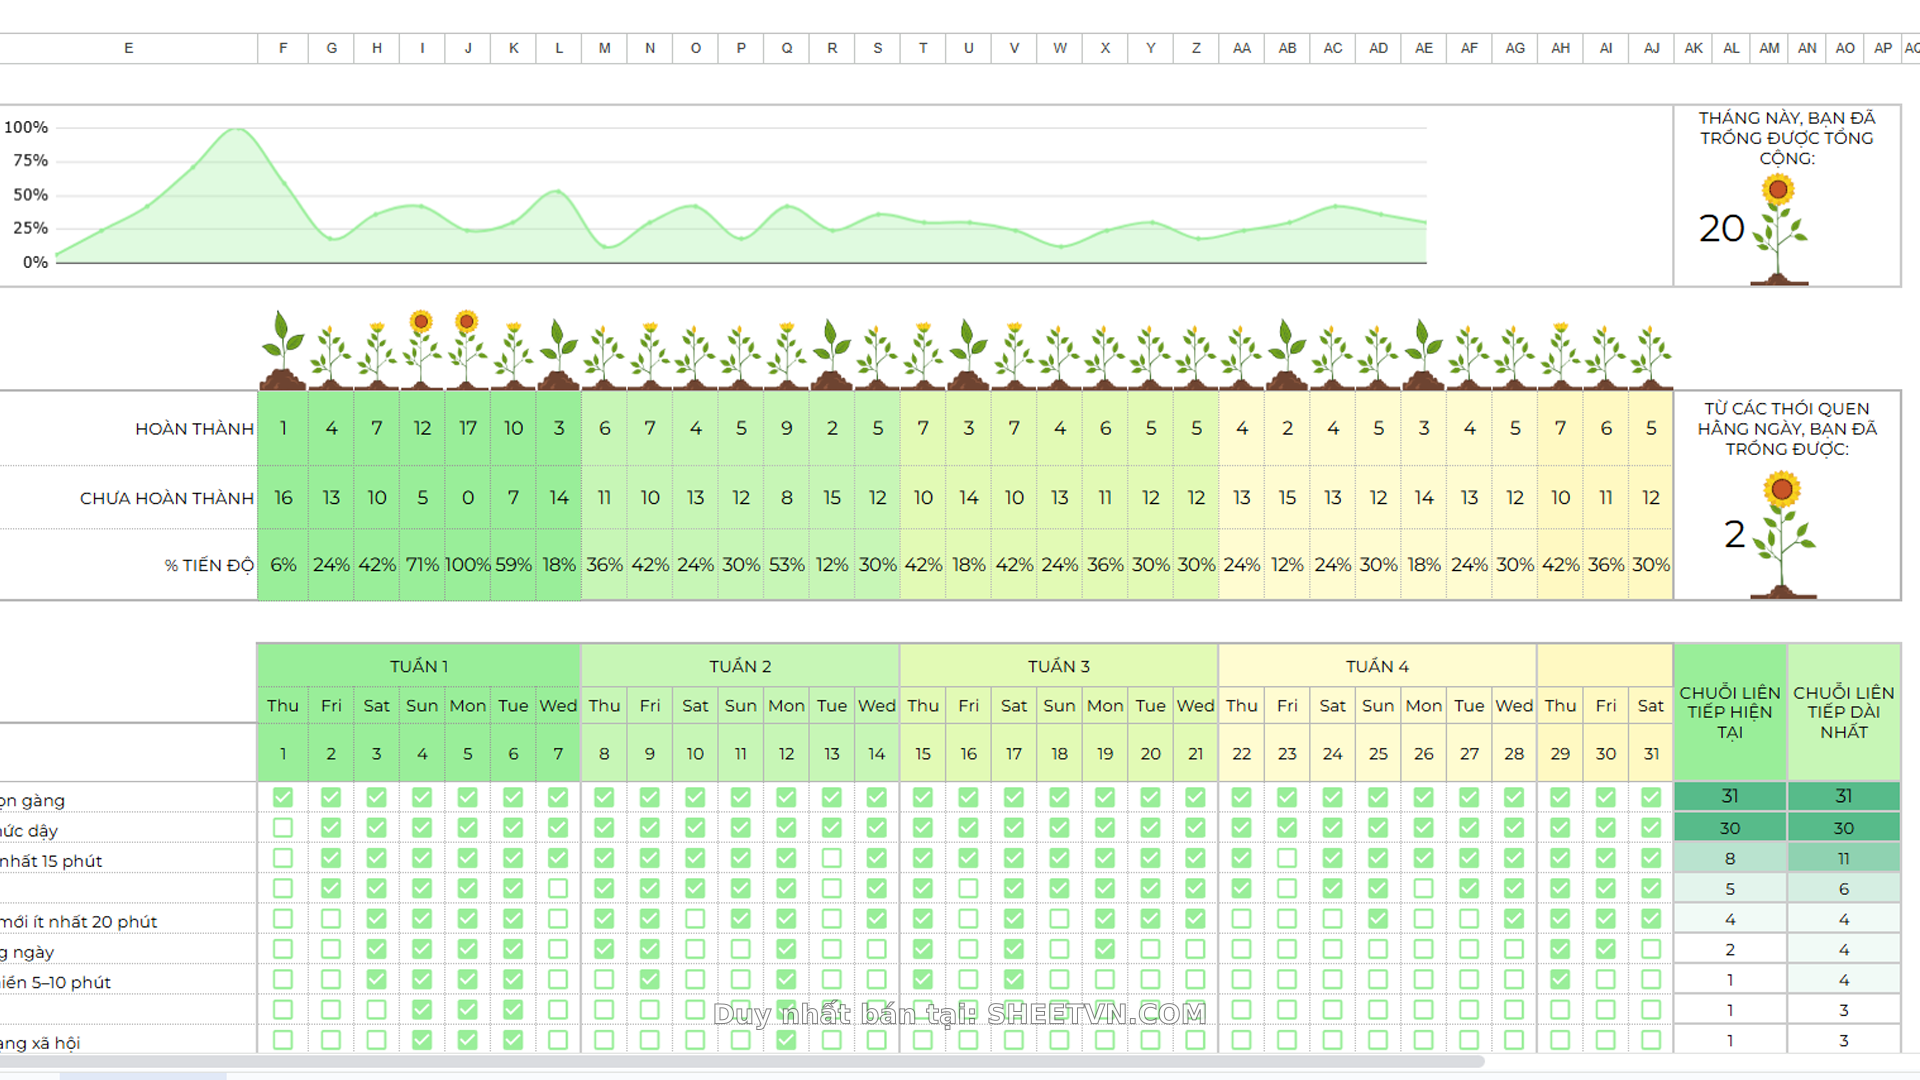Click the seedling sprout above Fri day 16

(968, 352)
